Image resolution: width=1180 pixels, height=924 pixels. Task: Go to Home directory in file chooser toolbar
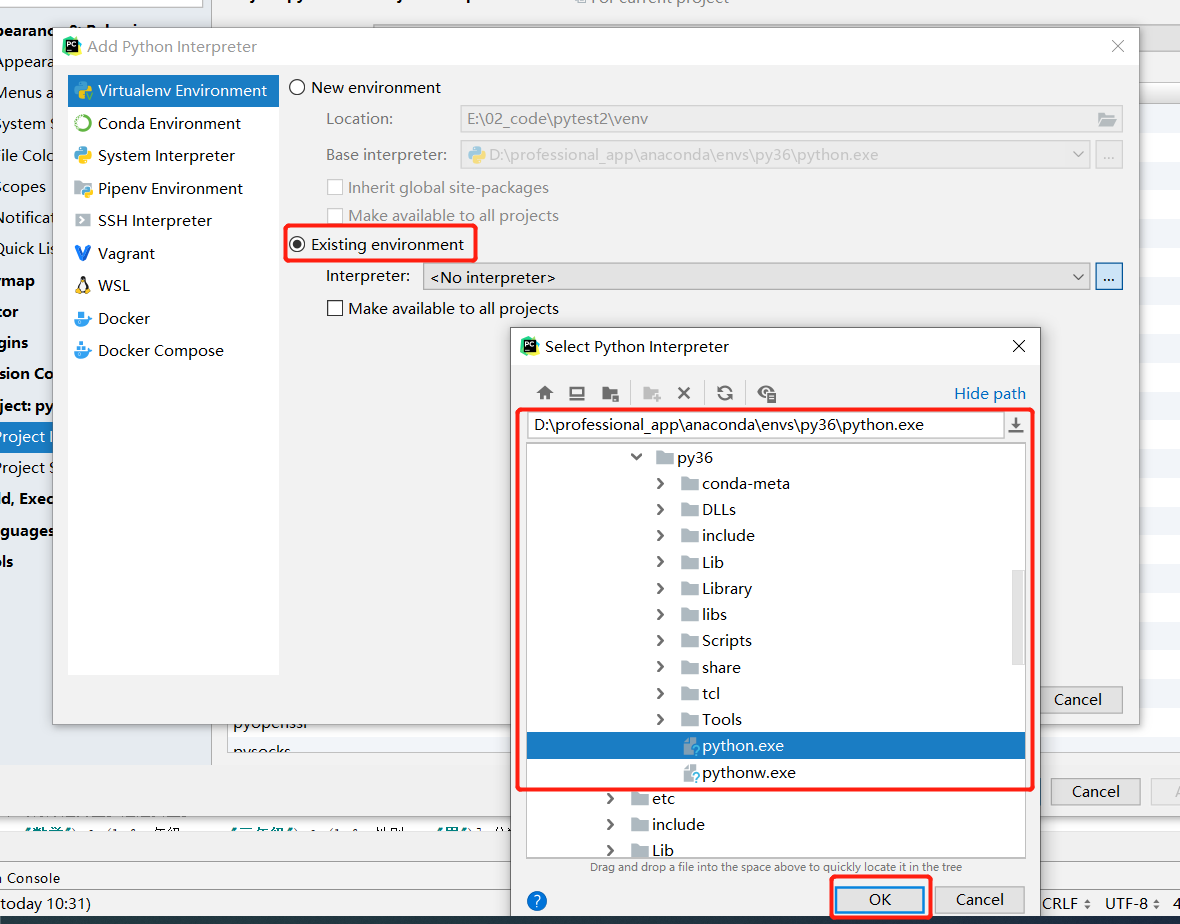click(545, 393)
